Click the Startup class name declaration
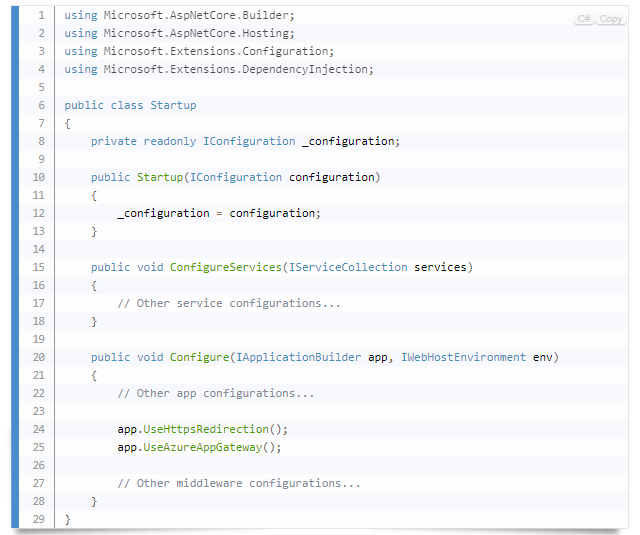640x535 pixels. (173, 105)
